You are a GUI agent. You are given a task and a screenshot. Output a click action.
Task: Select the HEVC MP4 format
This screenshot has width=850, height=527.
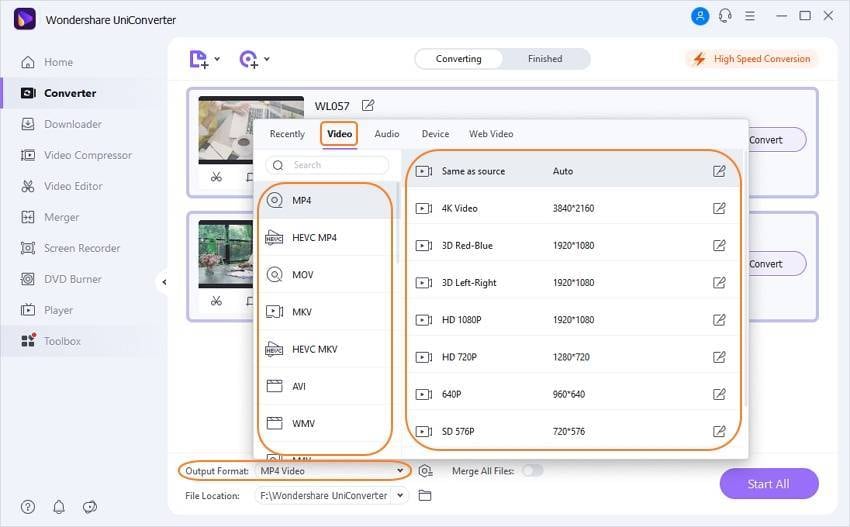(325, 237)
